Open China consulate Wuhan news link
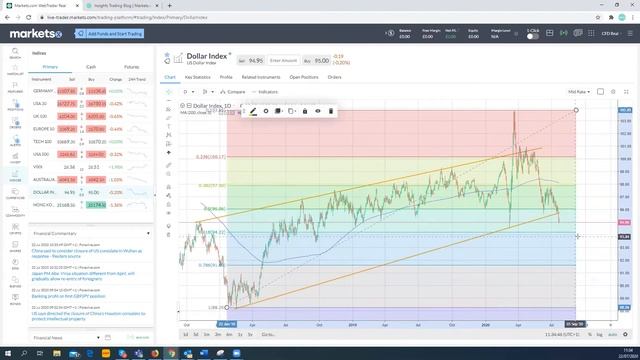The image size is (640, 360). (87, 253)
